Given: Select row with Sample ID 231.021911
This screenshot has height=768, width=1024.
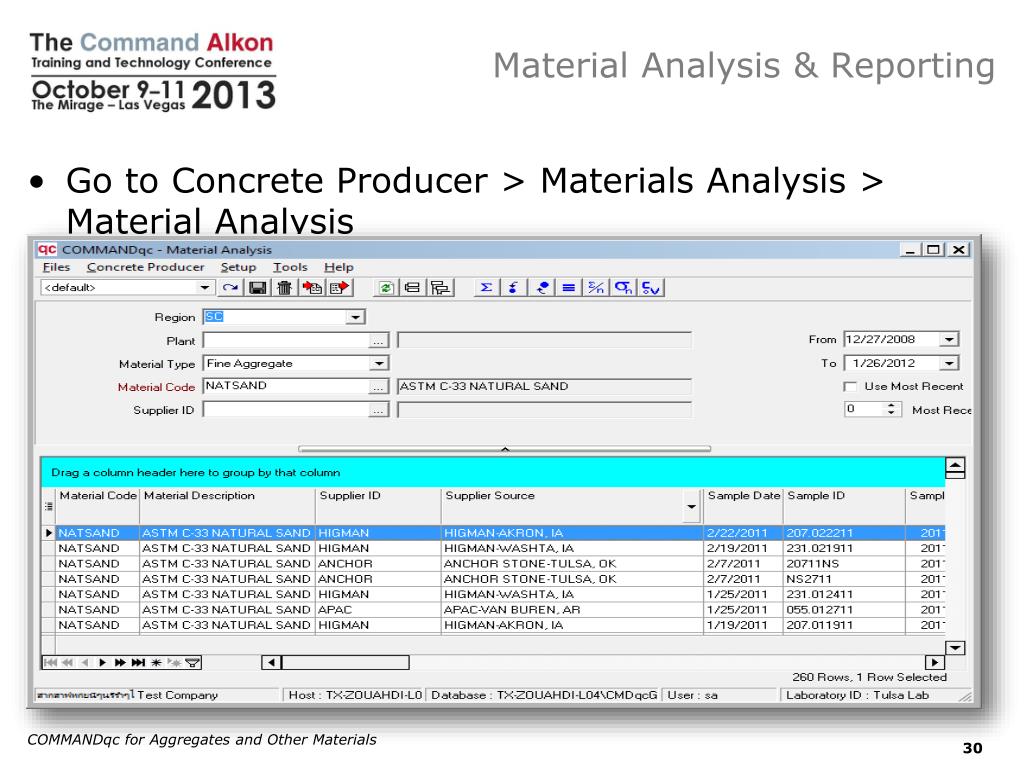Looking at the screenshot, I should click(493, 549).
